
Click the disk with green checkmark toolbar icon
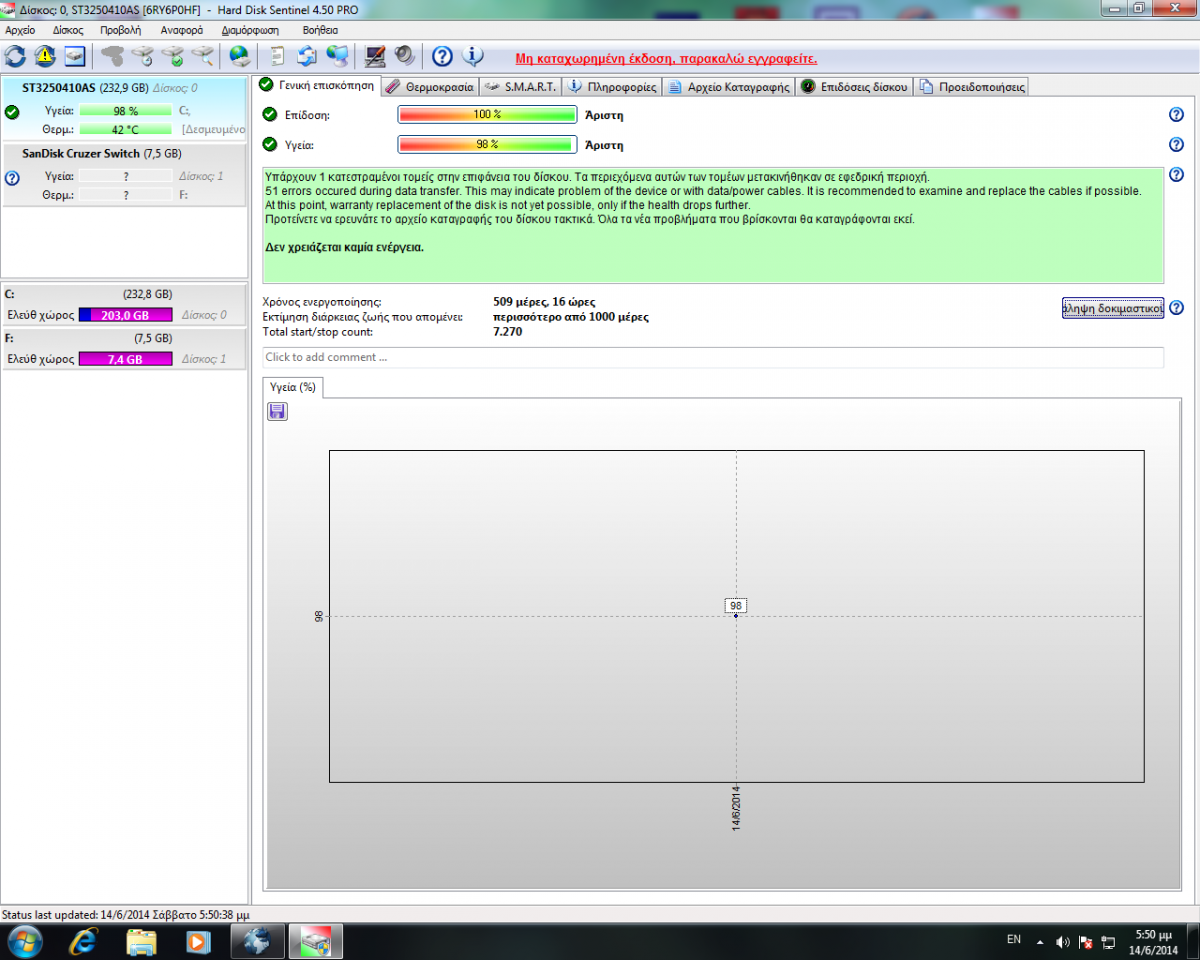(172, 56)
